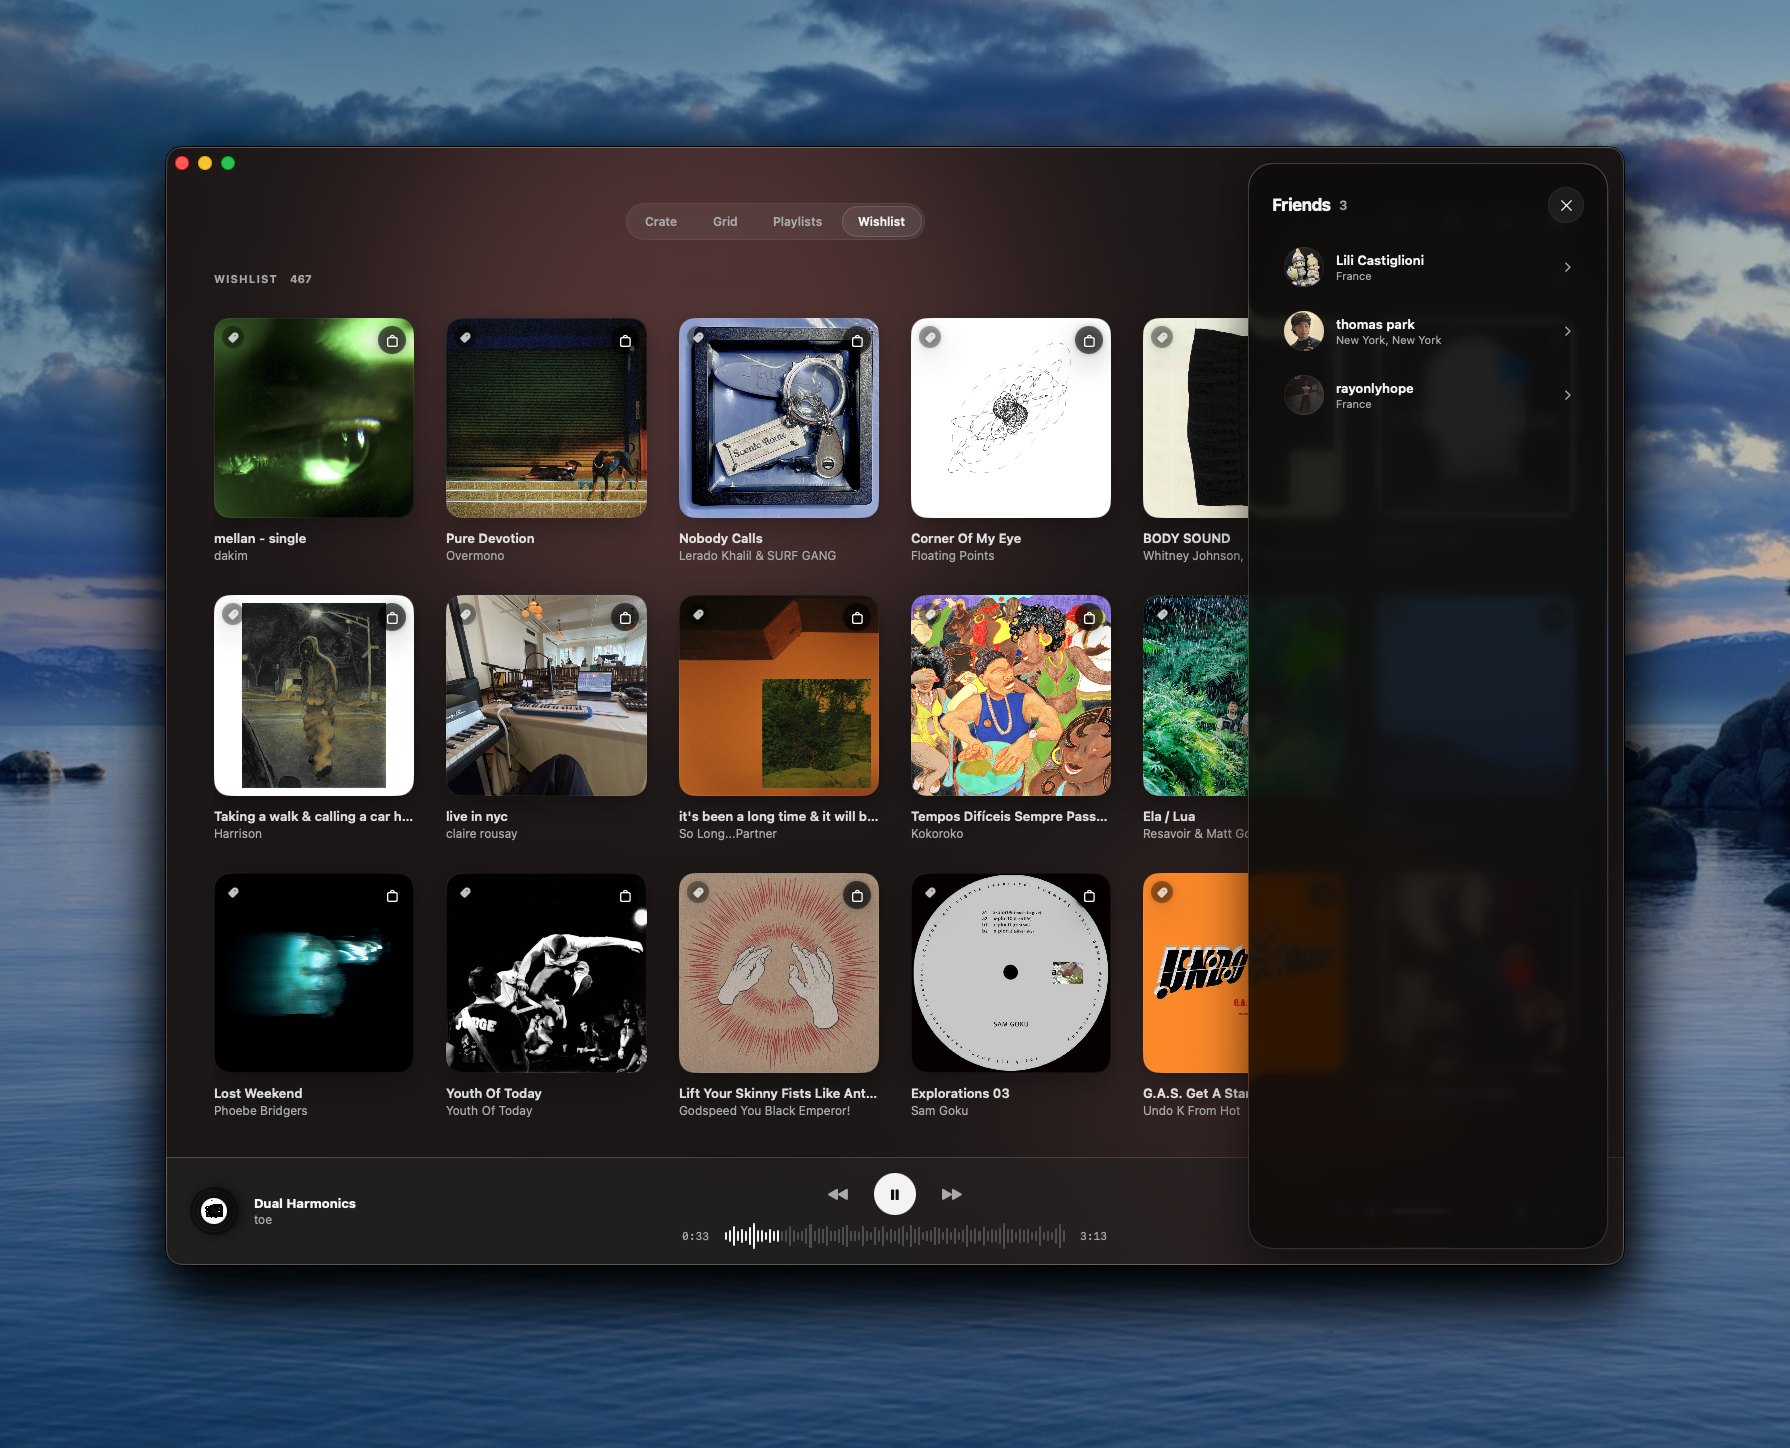Image resolution: width=1790 pixels, height=1448 pixels.
Task: Click the tag icon on live in nyc
Action: (465, 615)
